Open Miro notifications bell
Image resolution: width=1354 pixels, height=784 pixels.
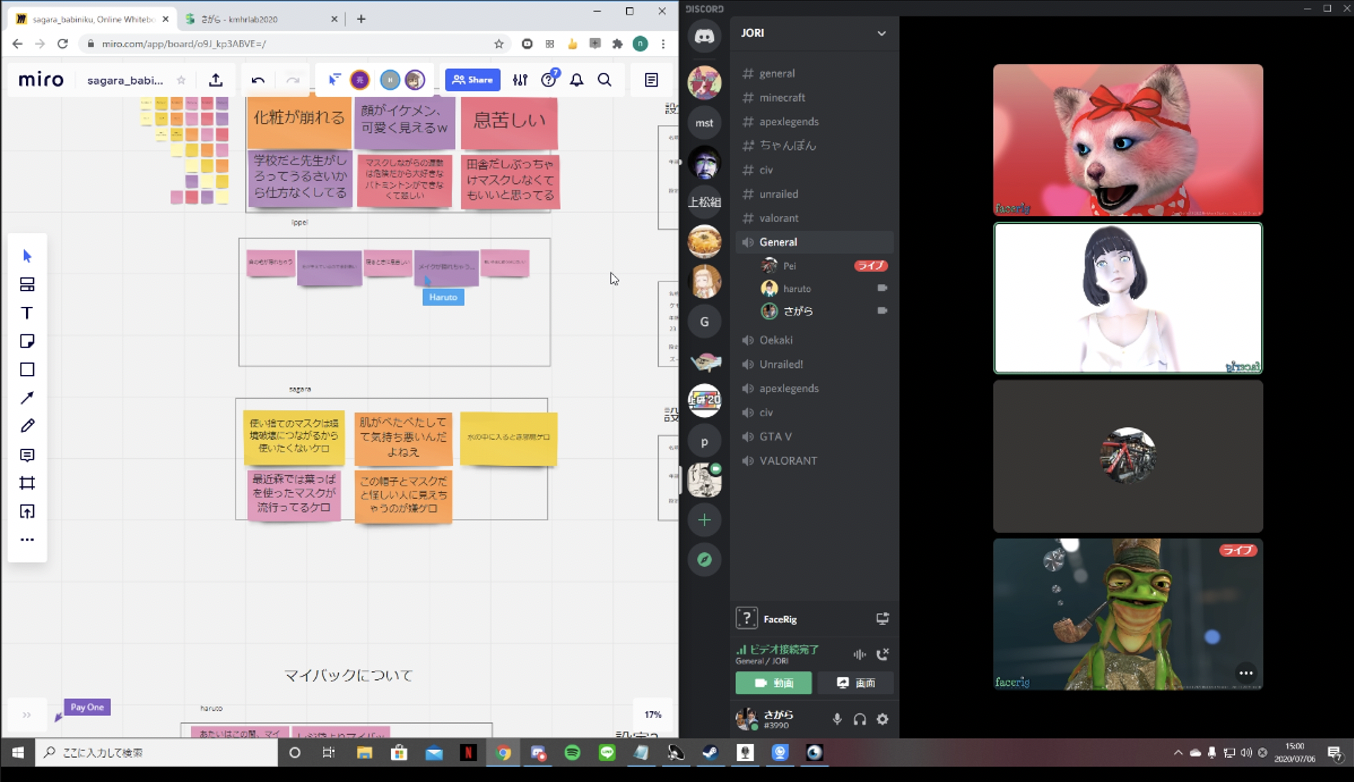tap(577, 80)
